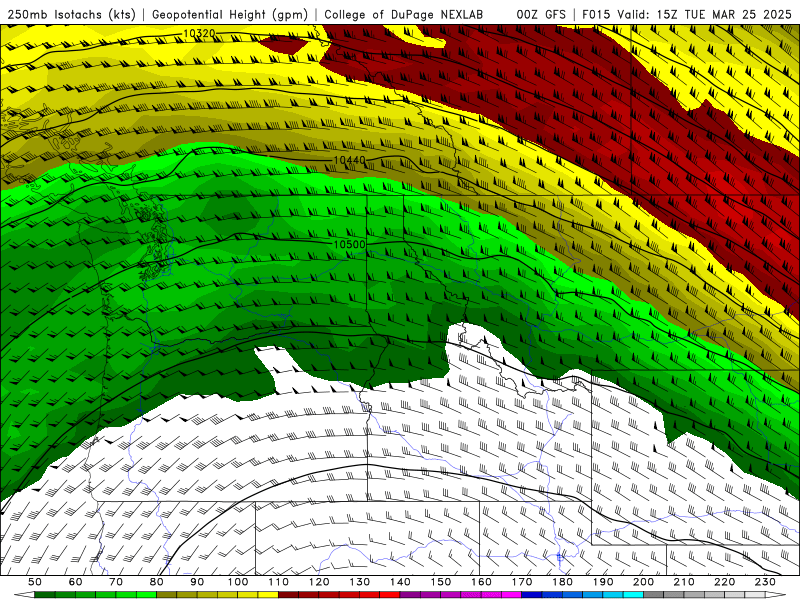Pick the dark blue swatch just above 170
The height and width of the screenshot is (600, 800).
pos(532,595)
